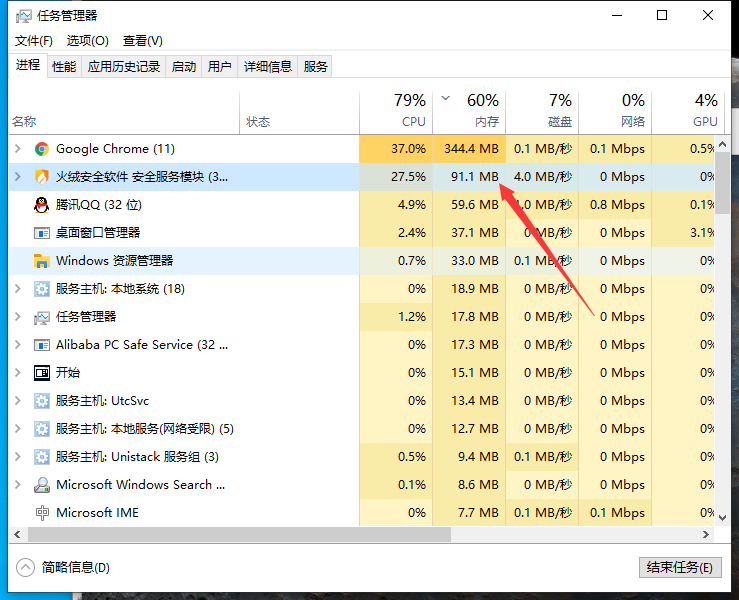Expand the 火绒安全软件 安全服务模块 group
This screenshot has height=600, width=739.
point(18,177)
